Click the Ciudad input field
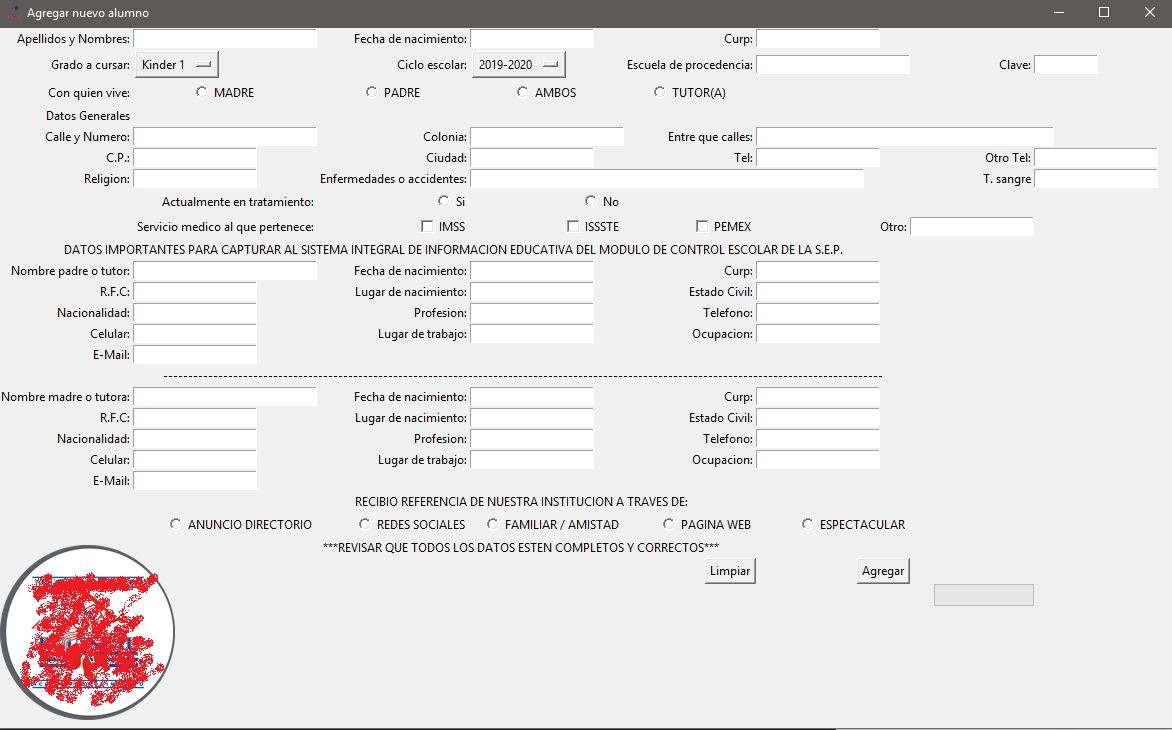Viewport: 1172px width, 730px height. coord(532,158)
